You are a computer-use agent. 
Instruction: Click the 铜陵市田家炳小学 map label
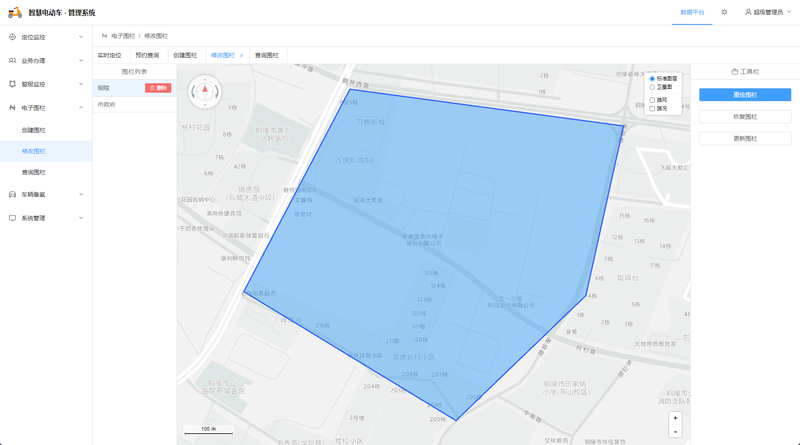565,387
